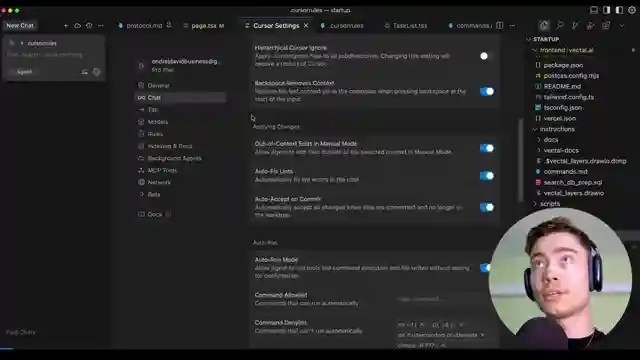The height and width of the screenshot is (360, 640).
Task: Open the Source Control view icon
Action: (575, 25)
